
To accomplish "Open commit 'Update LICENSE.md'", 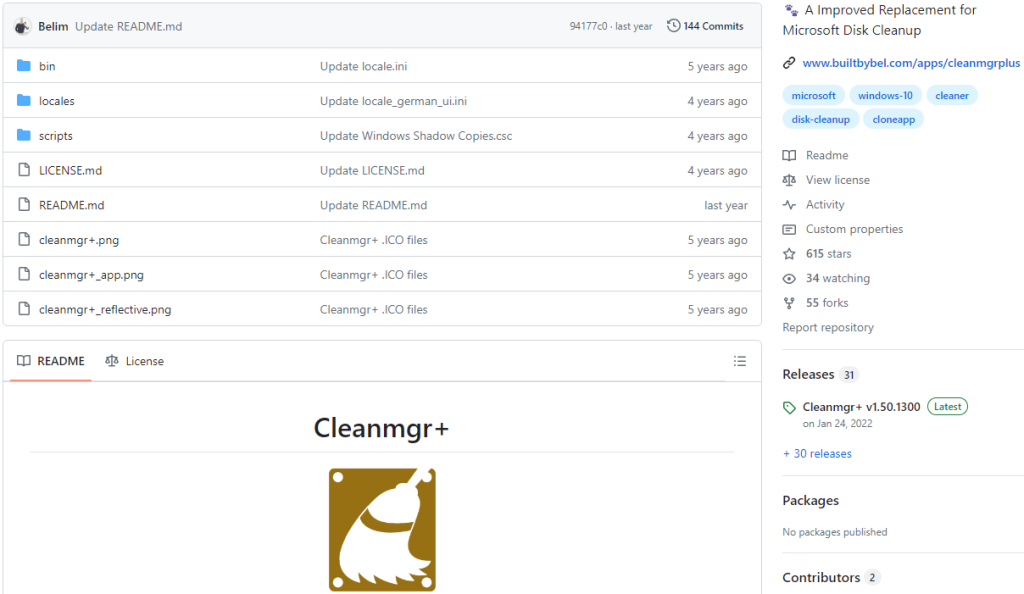I will point(372,170).
